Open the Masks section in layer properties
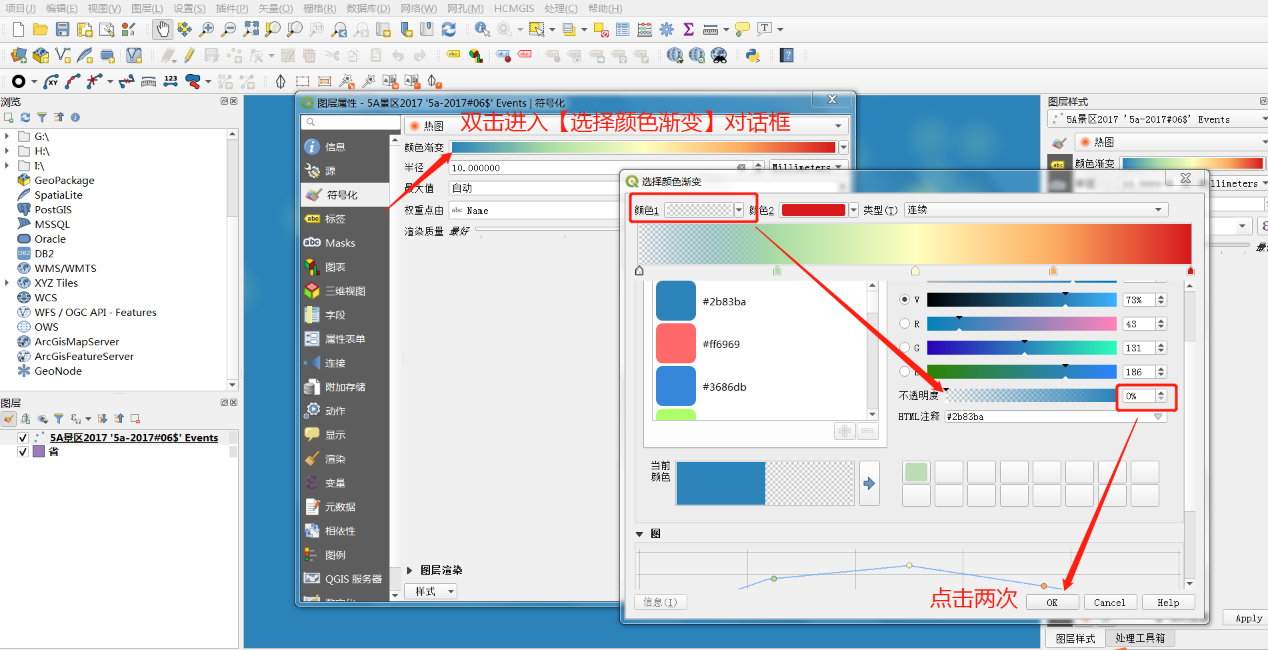Screen dimensions: 1268x650 coord(340,243)
